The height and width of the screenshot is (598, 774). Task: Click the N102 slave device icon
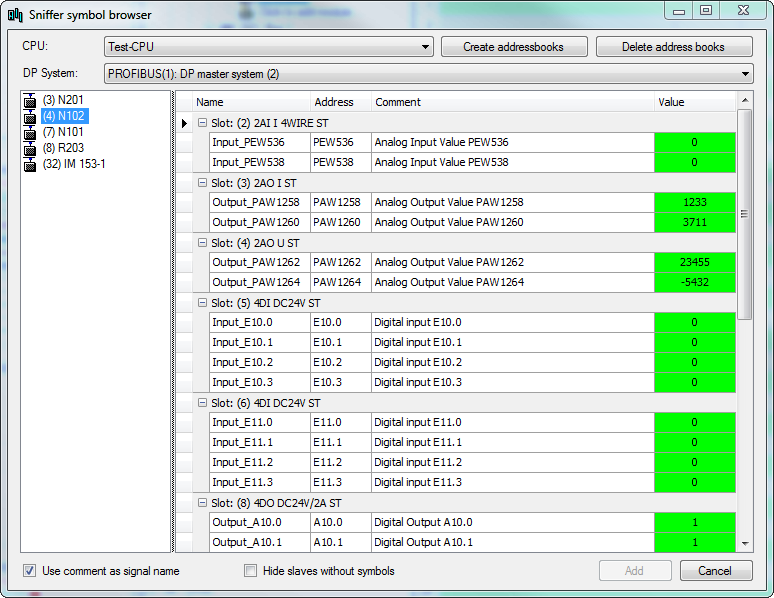[30, 116]
